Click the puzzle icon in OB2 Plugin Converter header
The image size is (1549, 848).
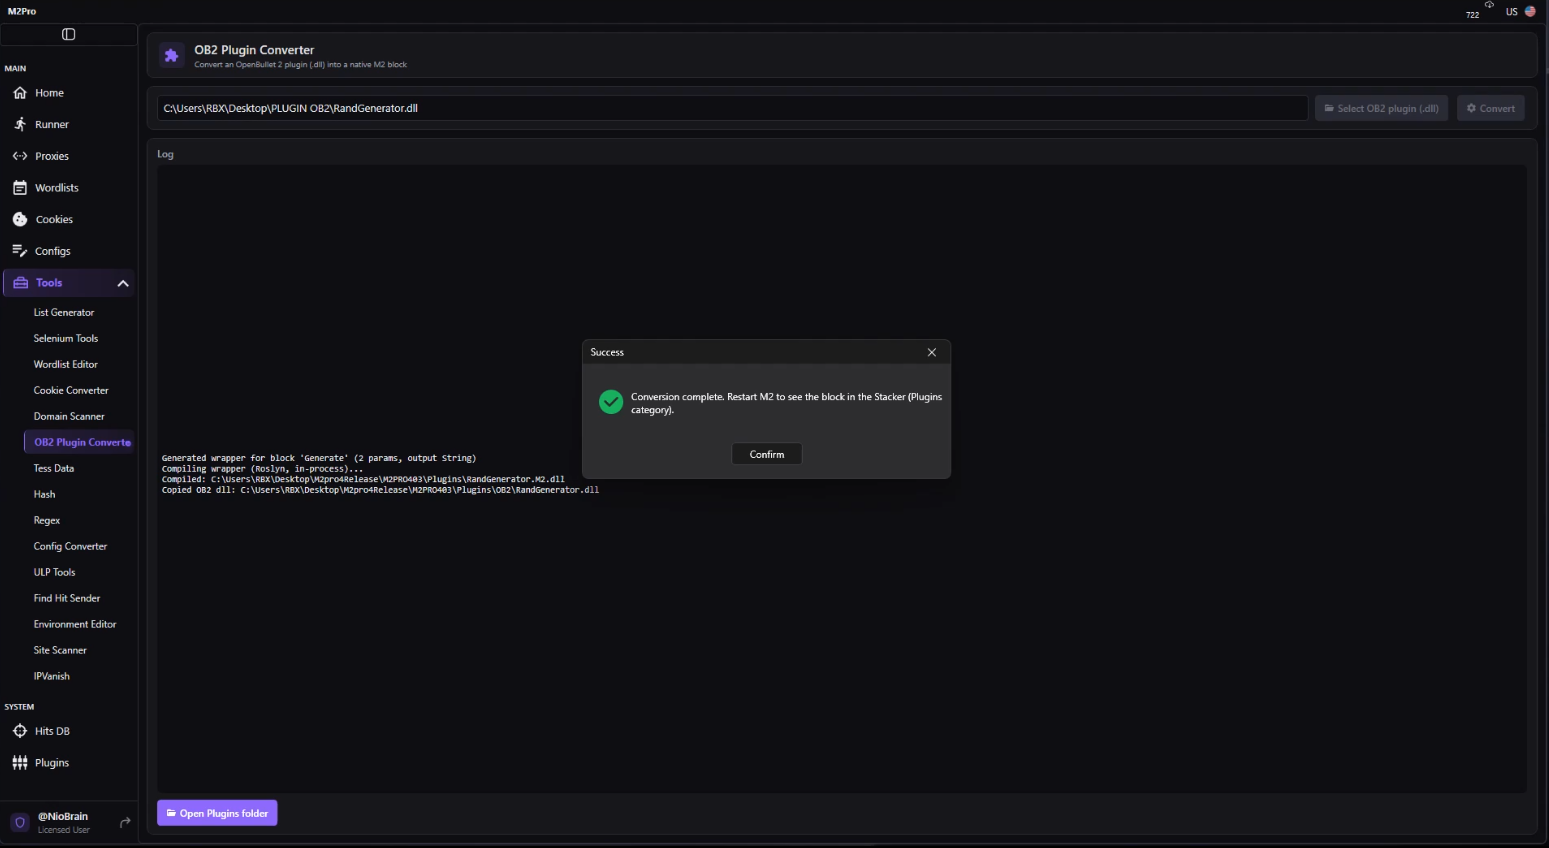point(171,56)
